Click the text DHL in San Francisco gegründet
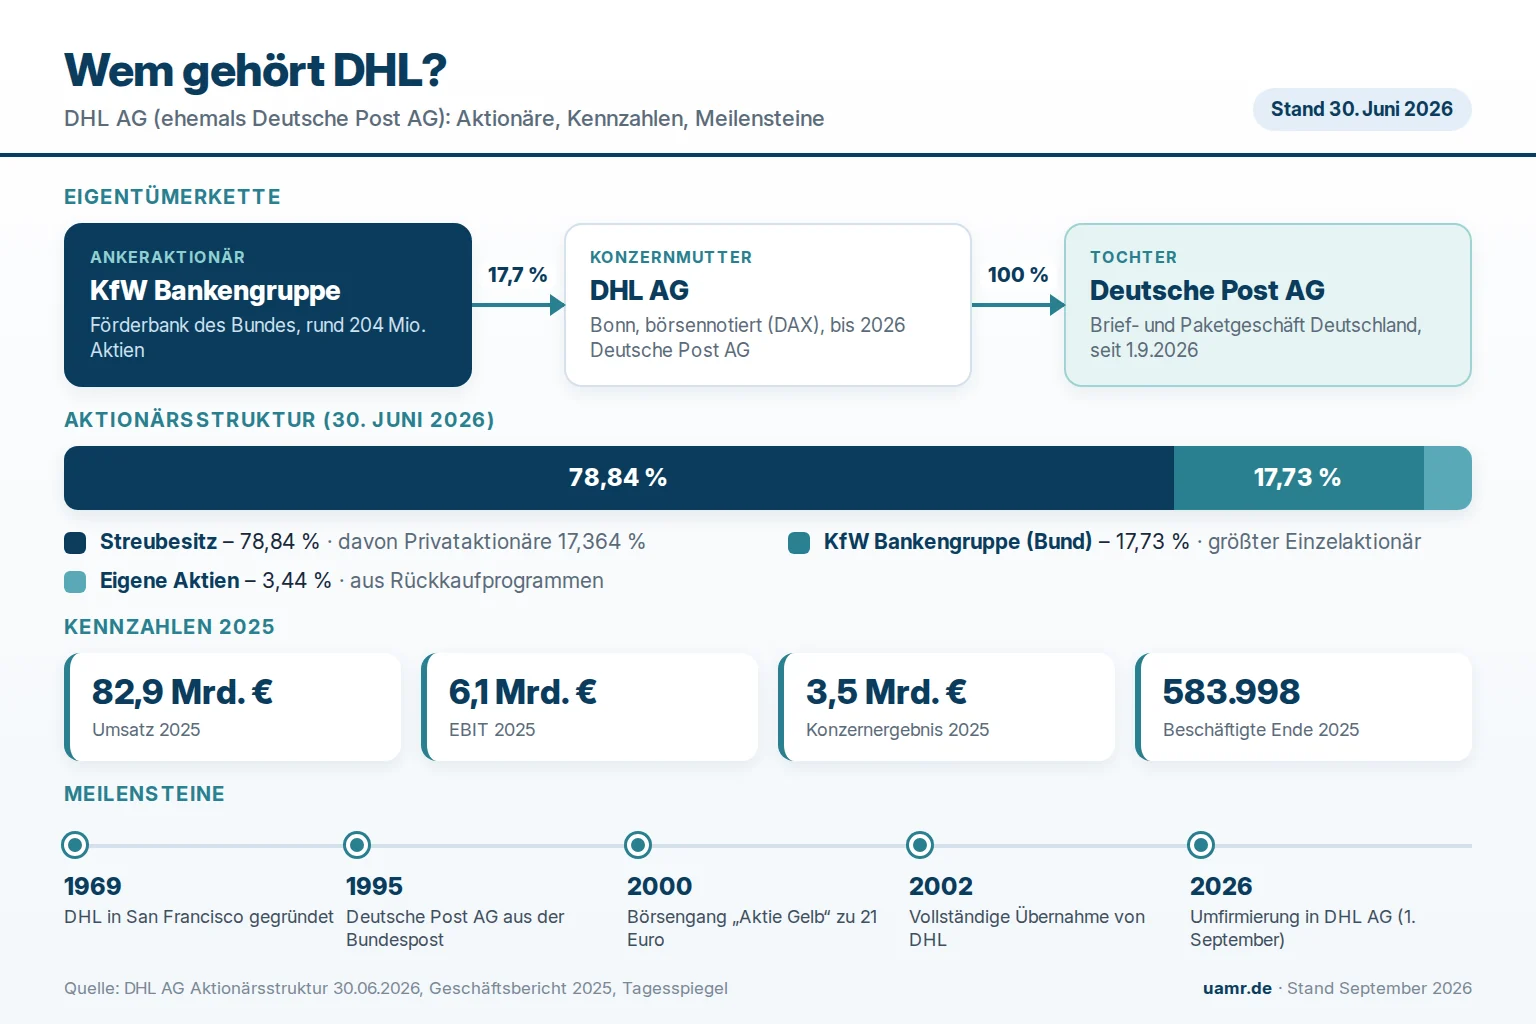This screenshot has width=1536, height=1024. (x=199, y=917)
